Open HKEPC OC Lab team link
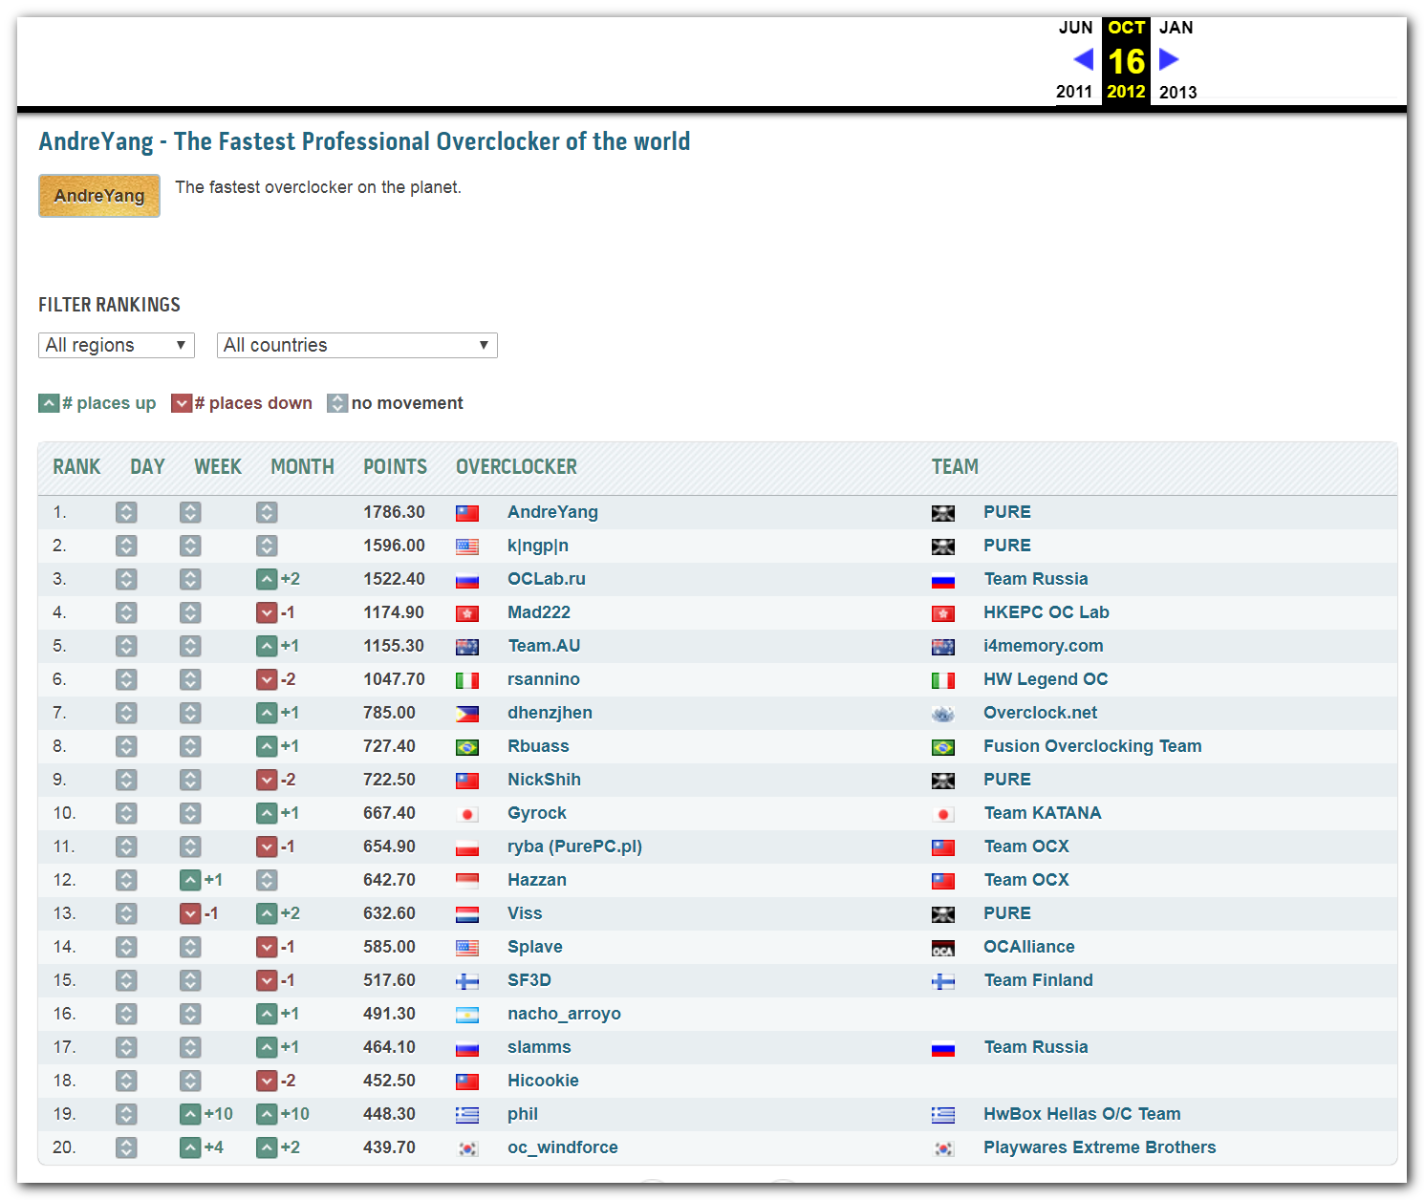 coord(1046,612)
